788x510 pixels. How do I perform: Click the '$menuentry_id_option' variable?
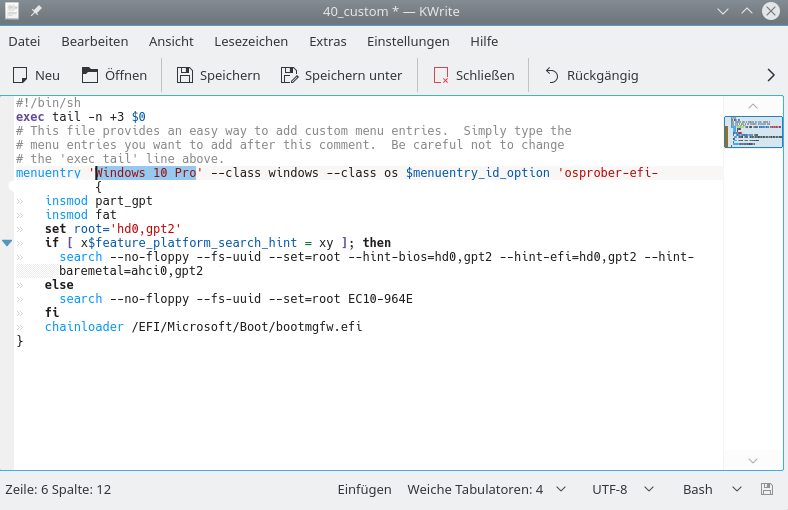click(x=478, y=173)
